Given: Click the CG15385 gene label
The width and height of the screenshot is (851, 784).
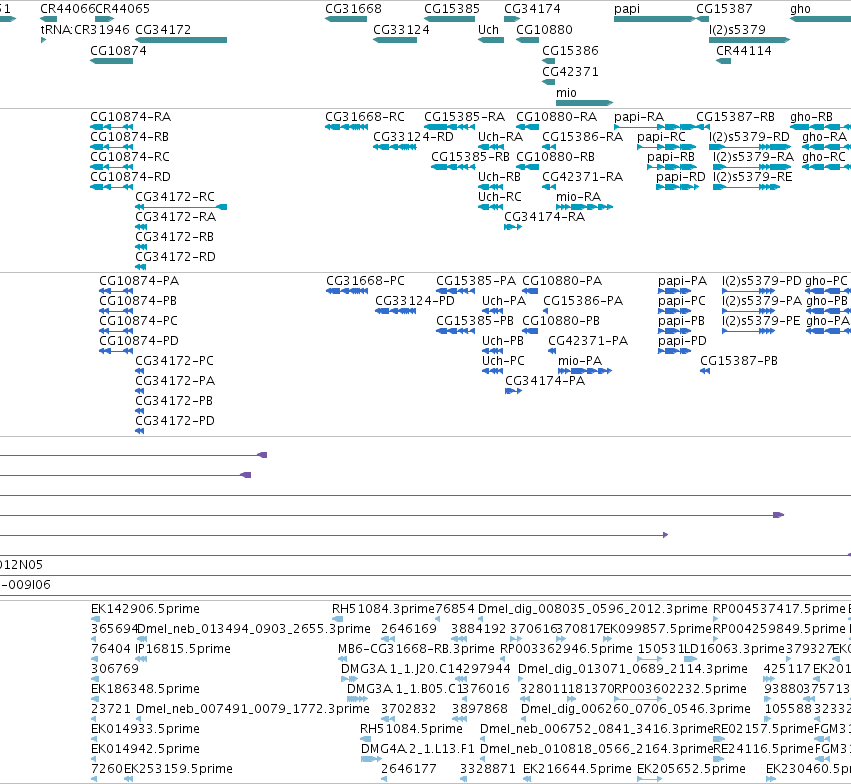Looking at the screenshot, I should click(x=452, y=9).
